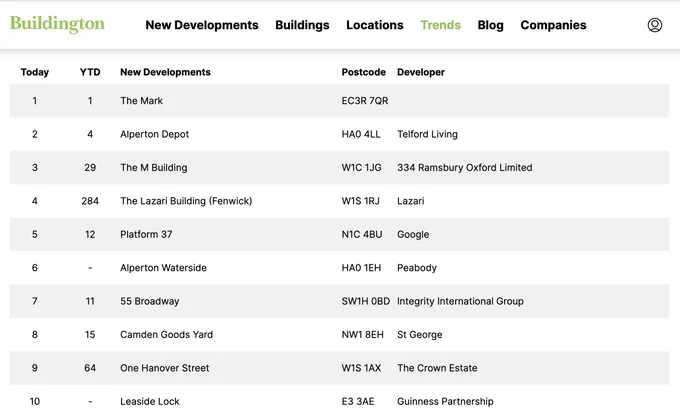Click the Today column header
Screen dimensions: 680x417
click(x=35, y=72)
